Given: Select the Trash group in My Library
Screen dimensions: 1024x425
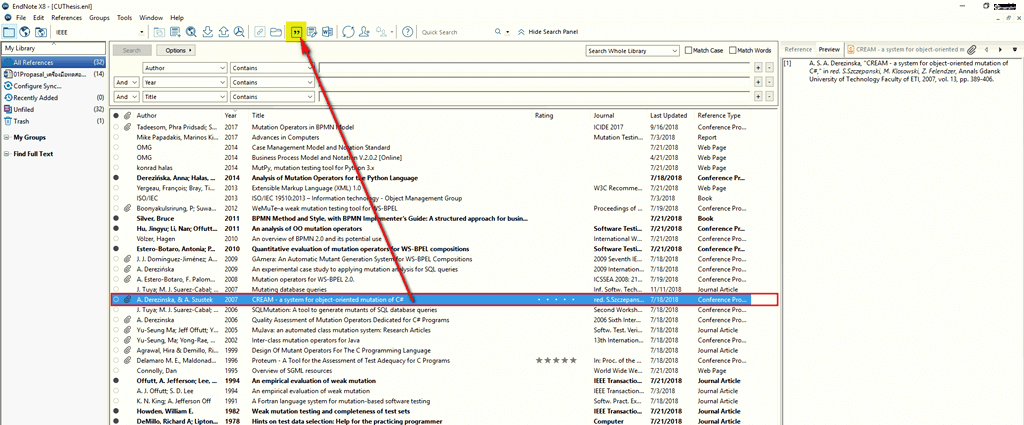Looking at the screenshot, I should pos(54,121).
